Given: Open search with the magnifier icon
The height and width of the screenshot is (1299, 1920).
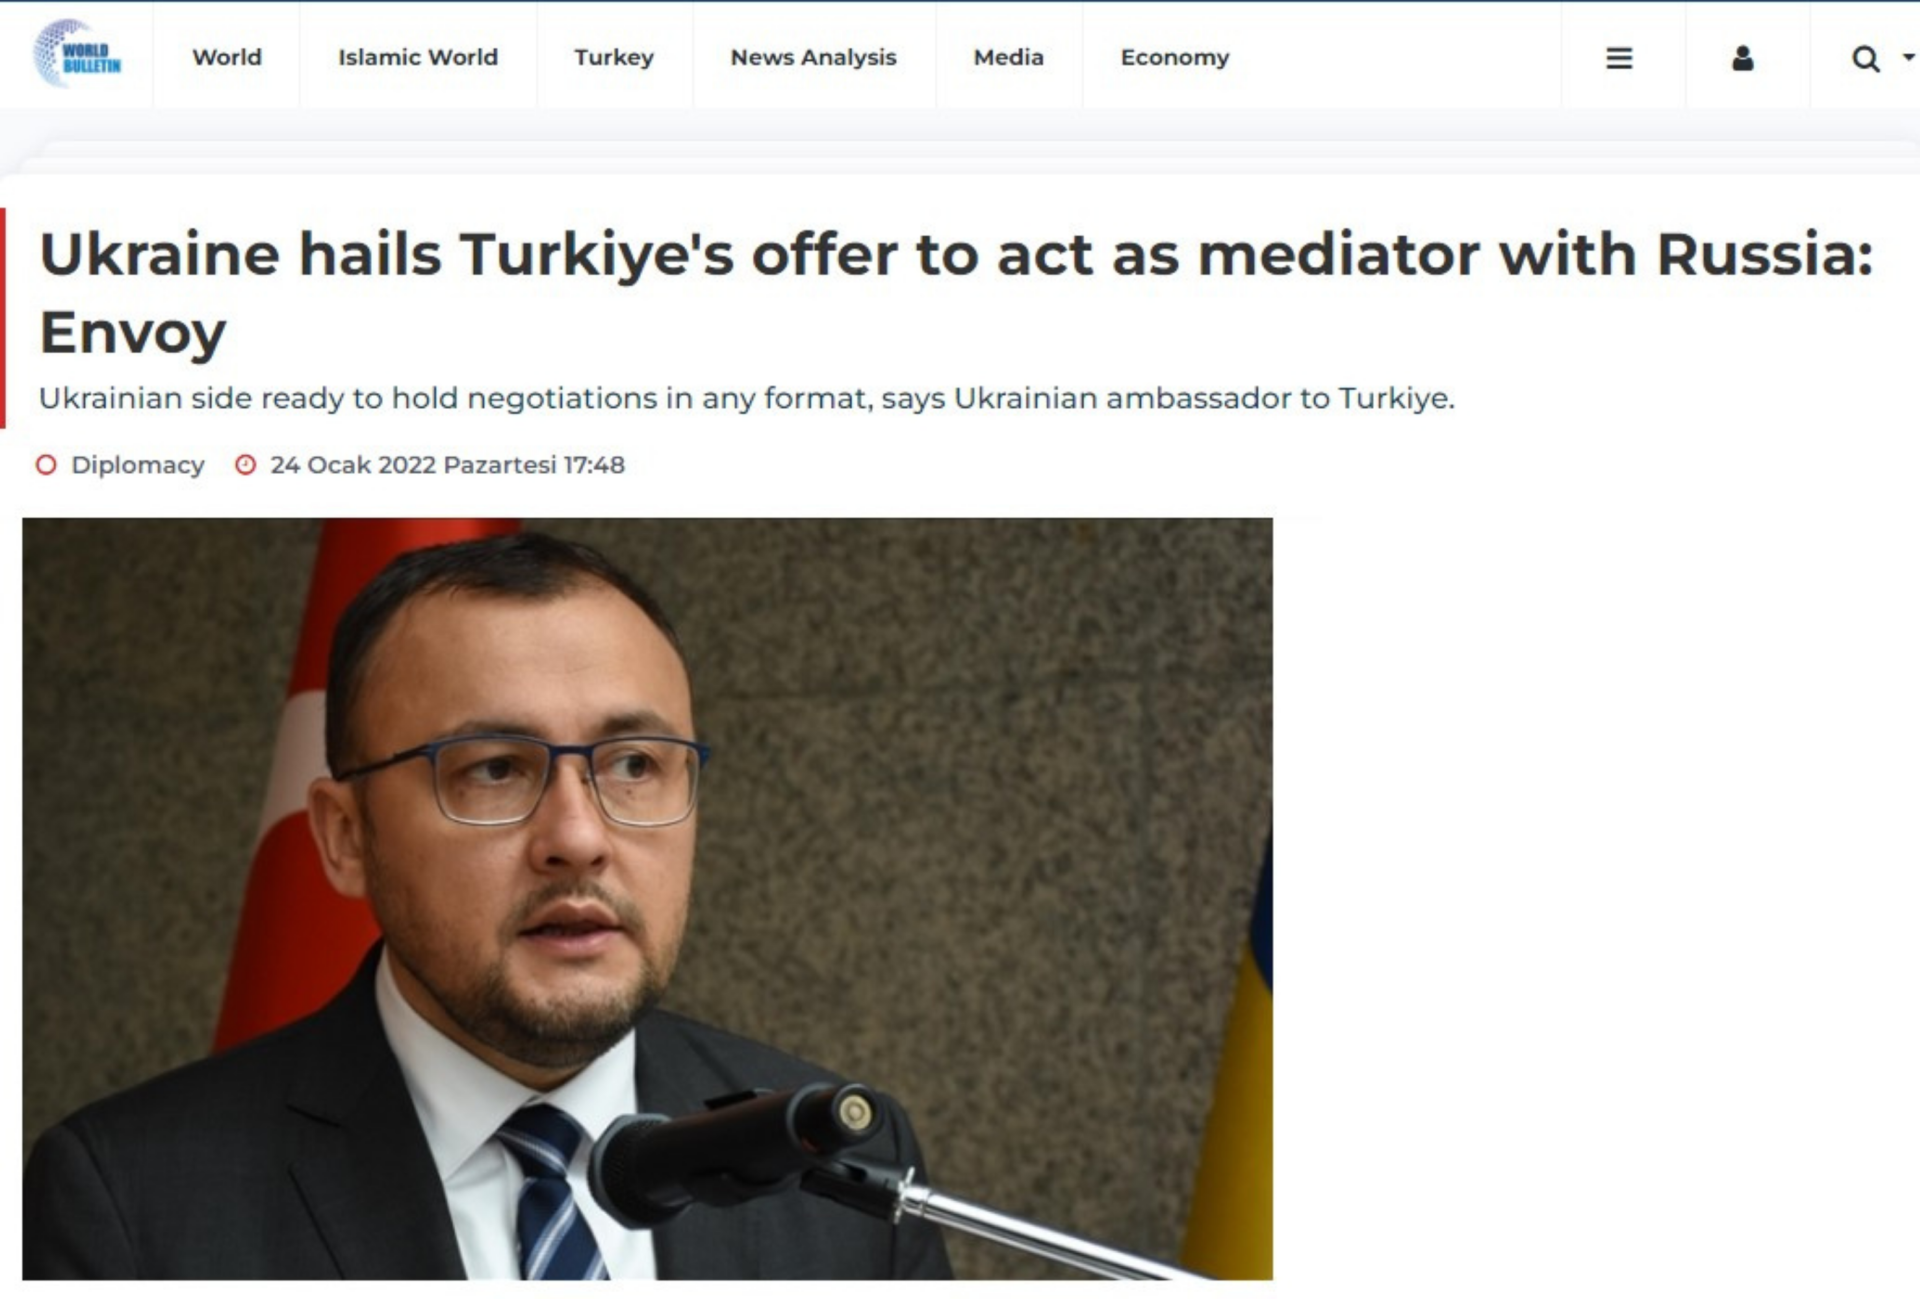Looking at the screenshot, I should click(1865, 59).
